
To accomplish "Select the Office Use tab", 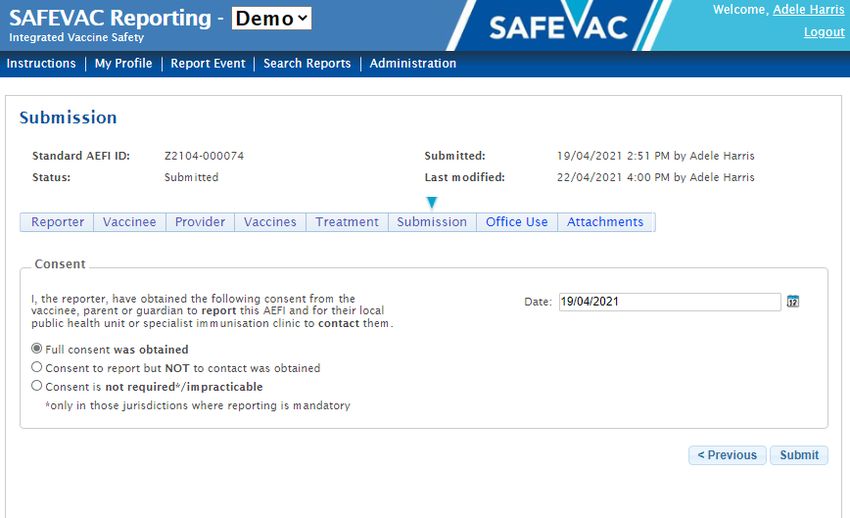I will 517,222.
